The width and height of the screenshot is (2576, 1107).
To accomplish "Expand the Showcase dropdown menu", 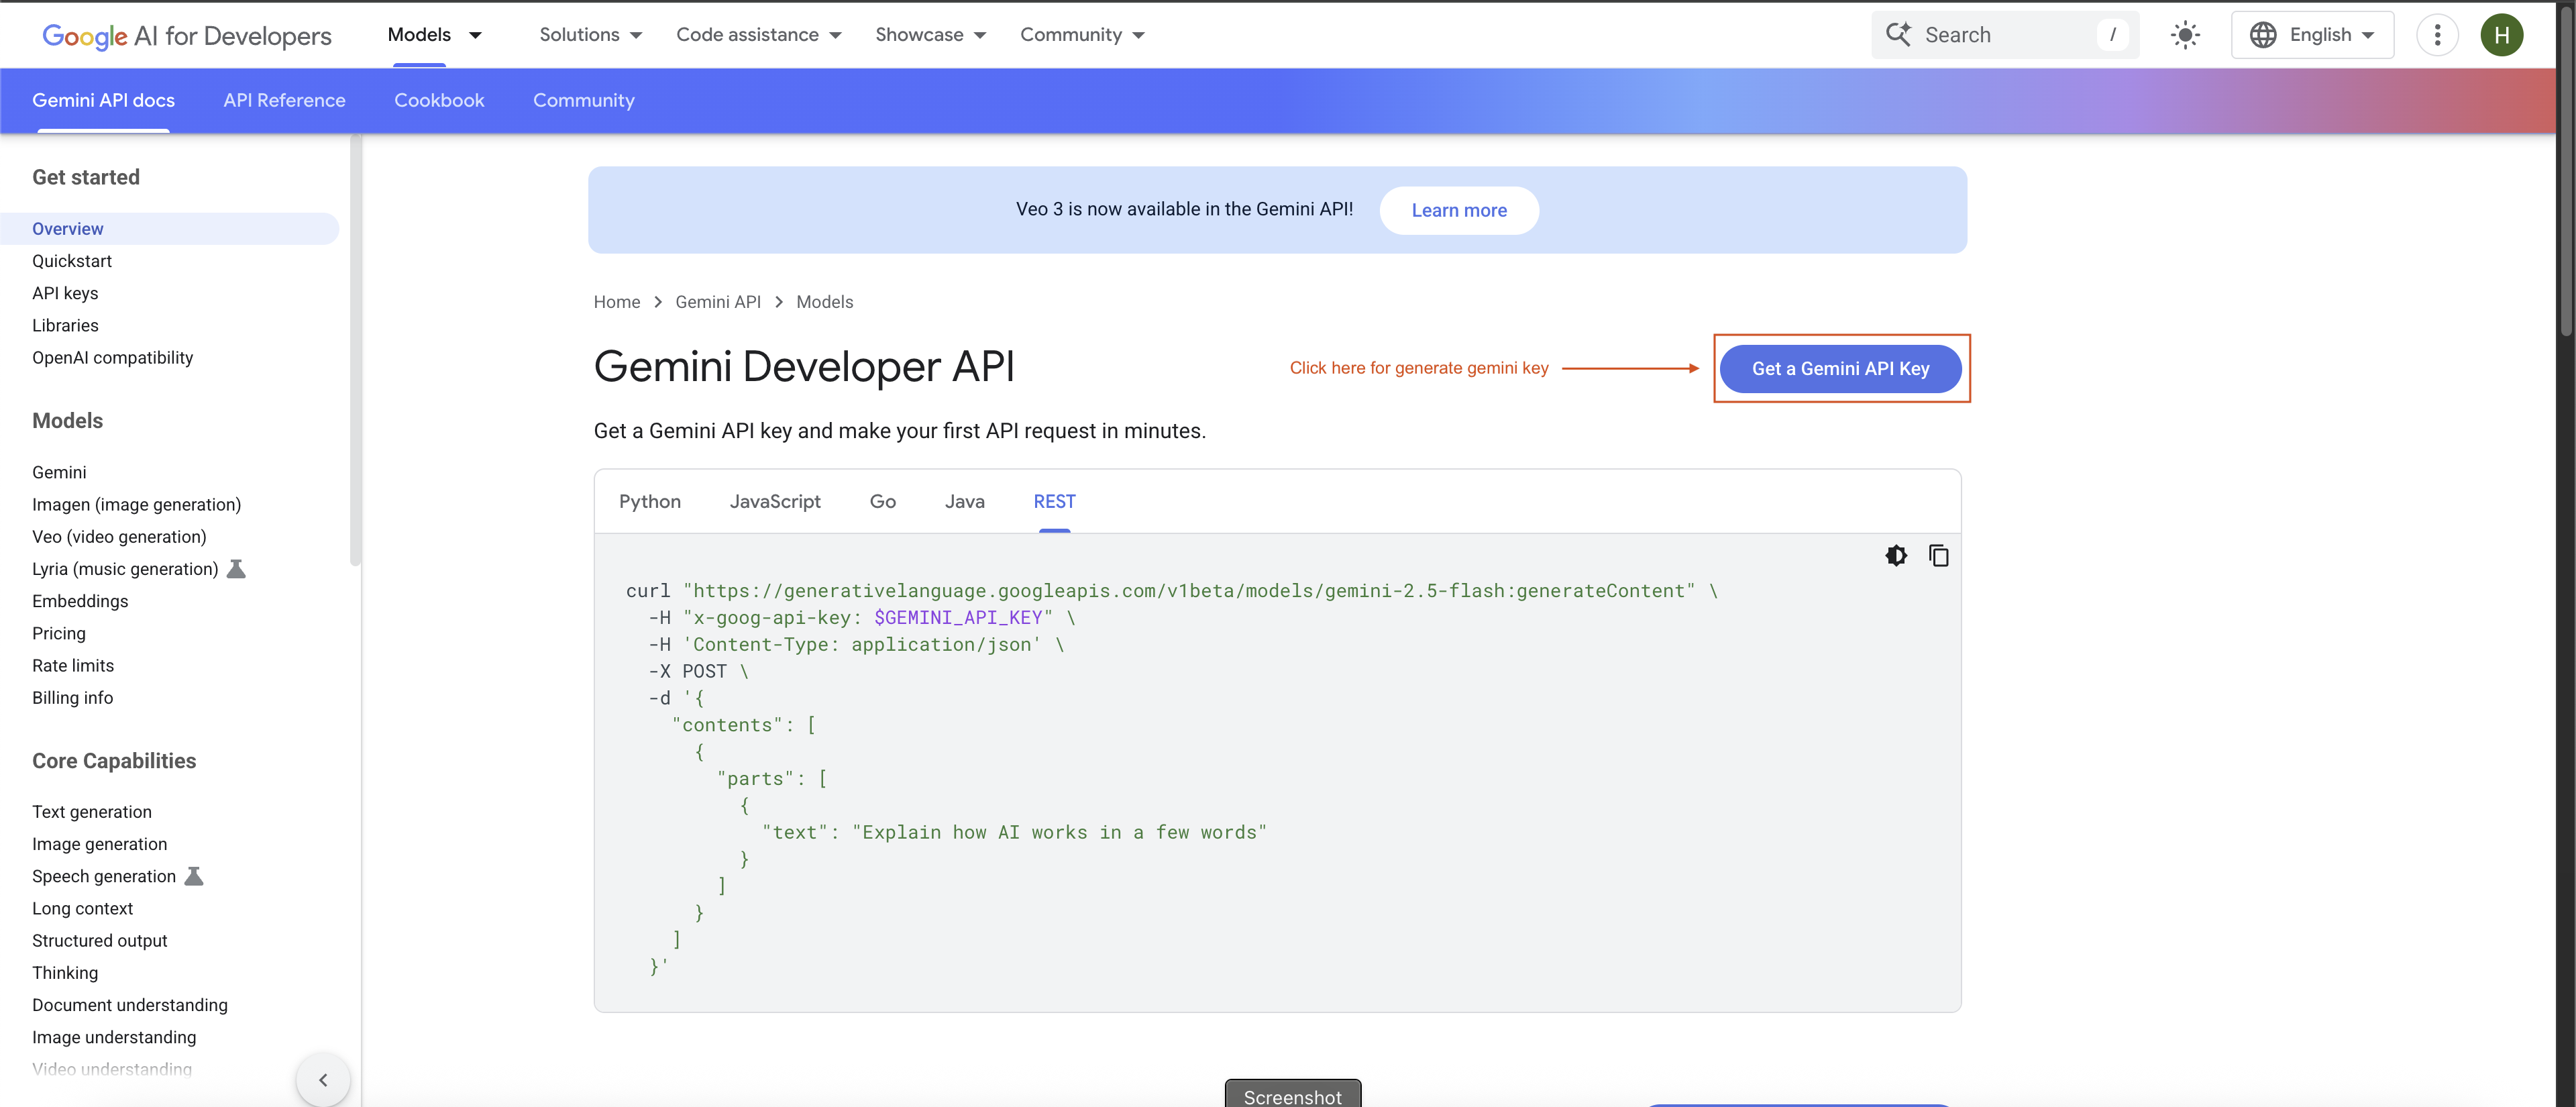I will coord(930,35).
